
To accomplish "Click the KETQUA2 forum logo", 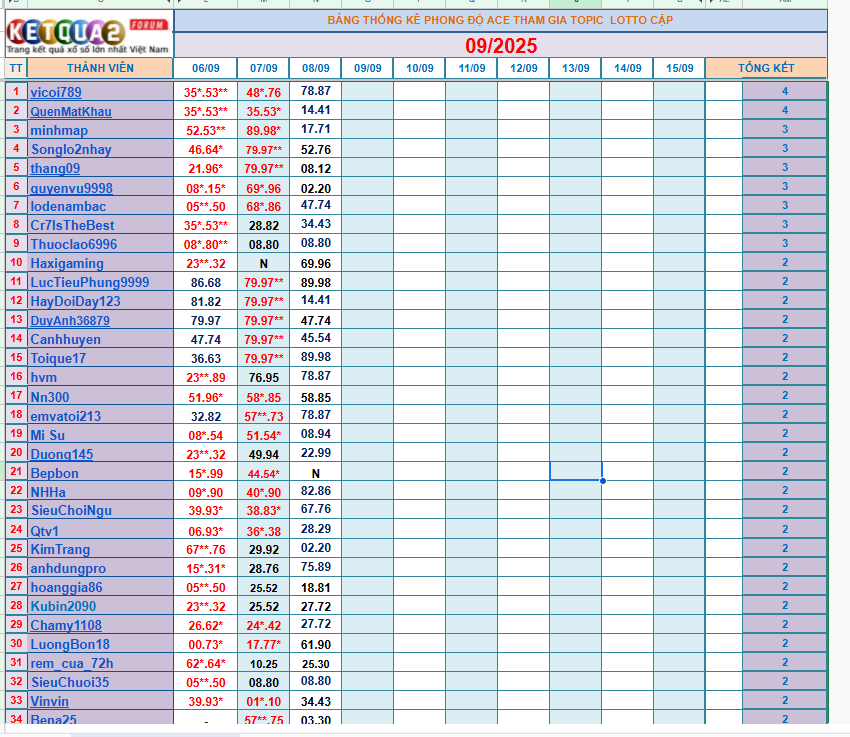I will pyautogui.click(x=87, y=32).
